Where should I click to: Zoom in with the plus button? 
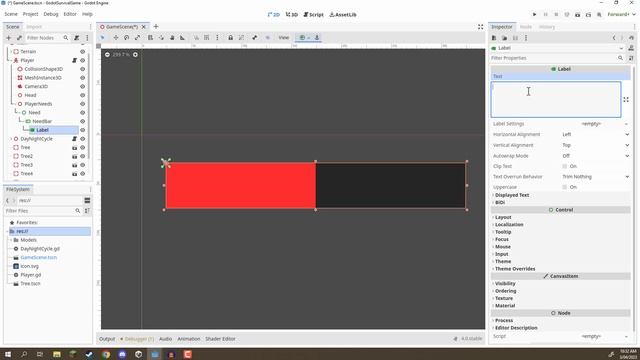tap(135, 55)
